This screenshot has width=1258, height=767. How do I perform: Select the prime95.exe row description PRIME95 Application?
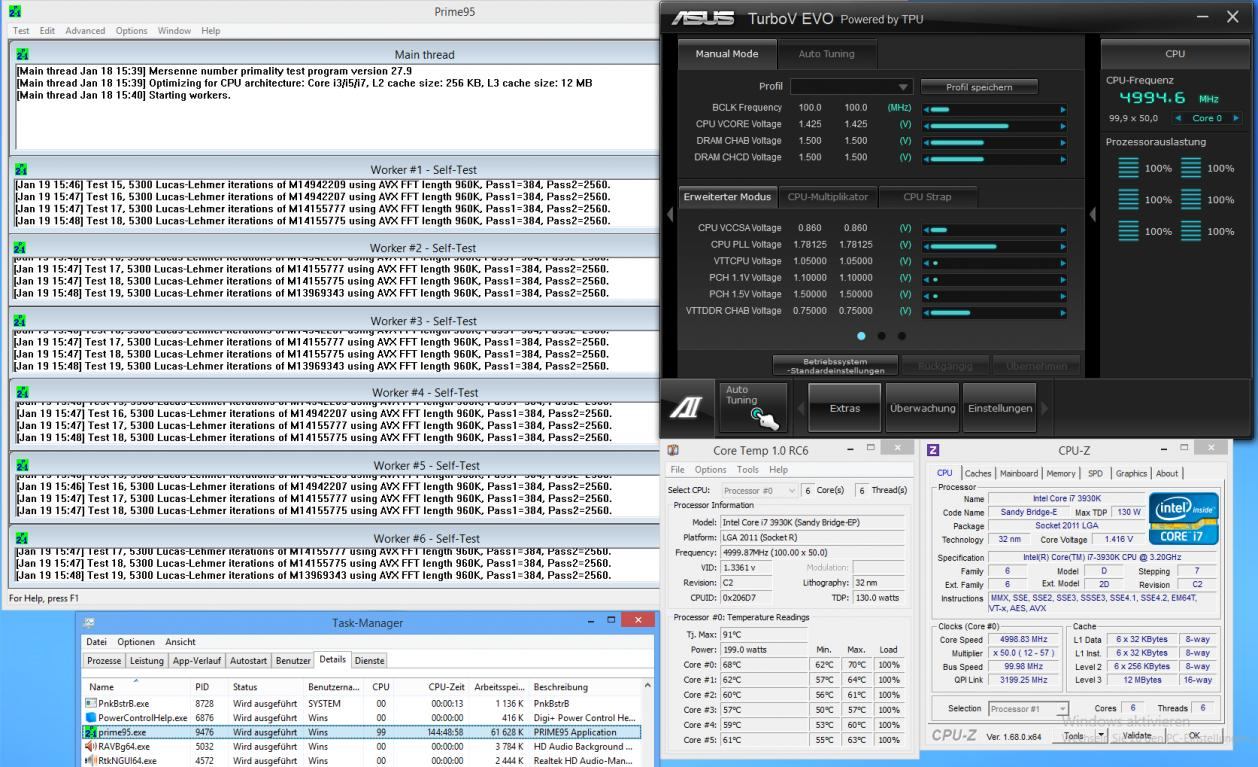pyautogui.click(x=575, y=732)
